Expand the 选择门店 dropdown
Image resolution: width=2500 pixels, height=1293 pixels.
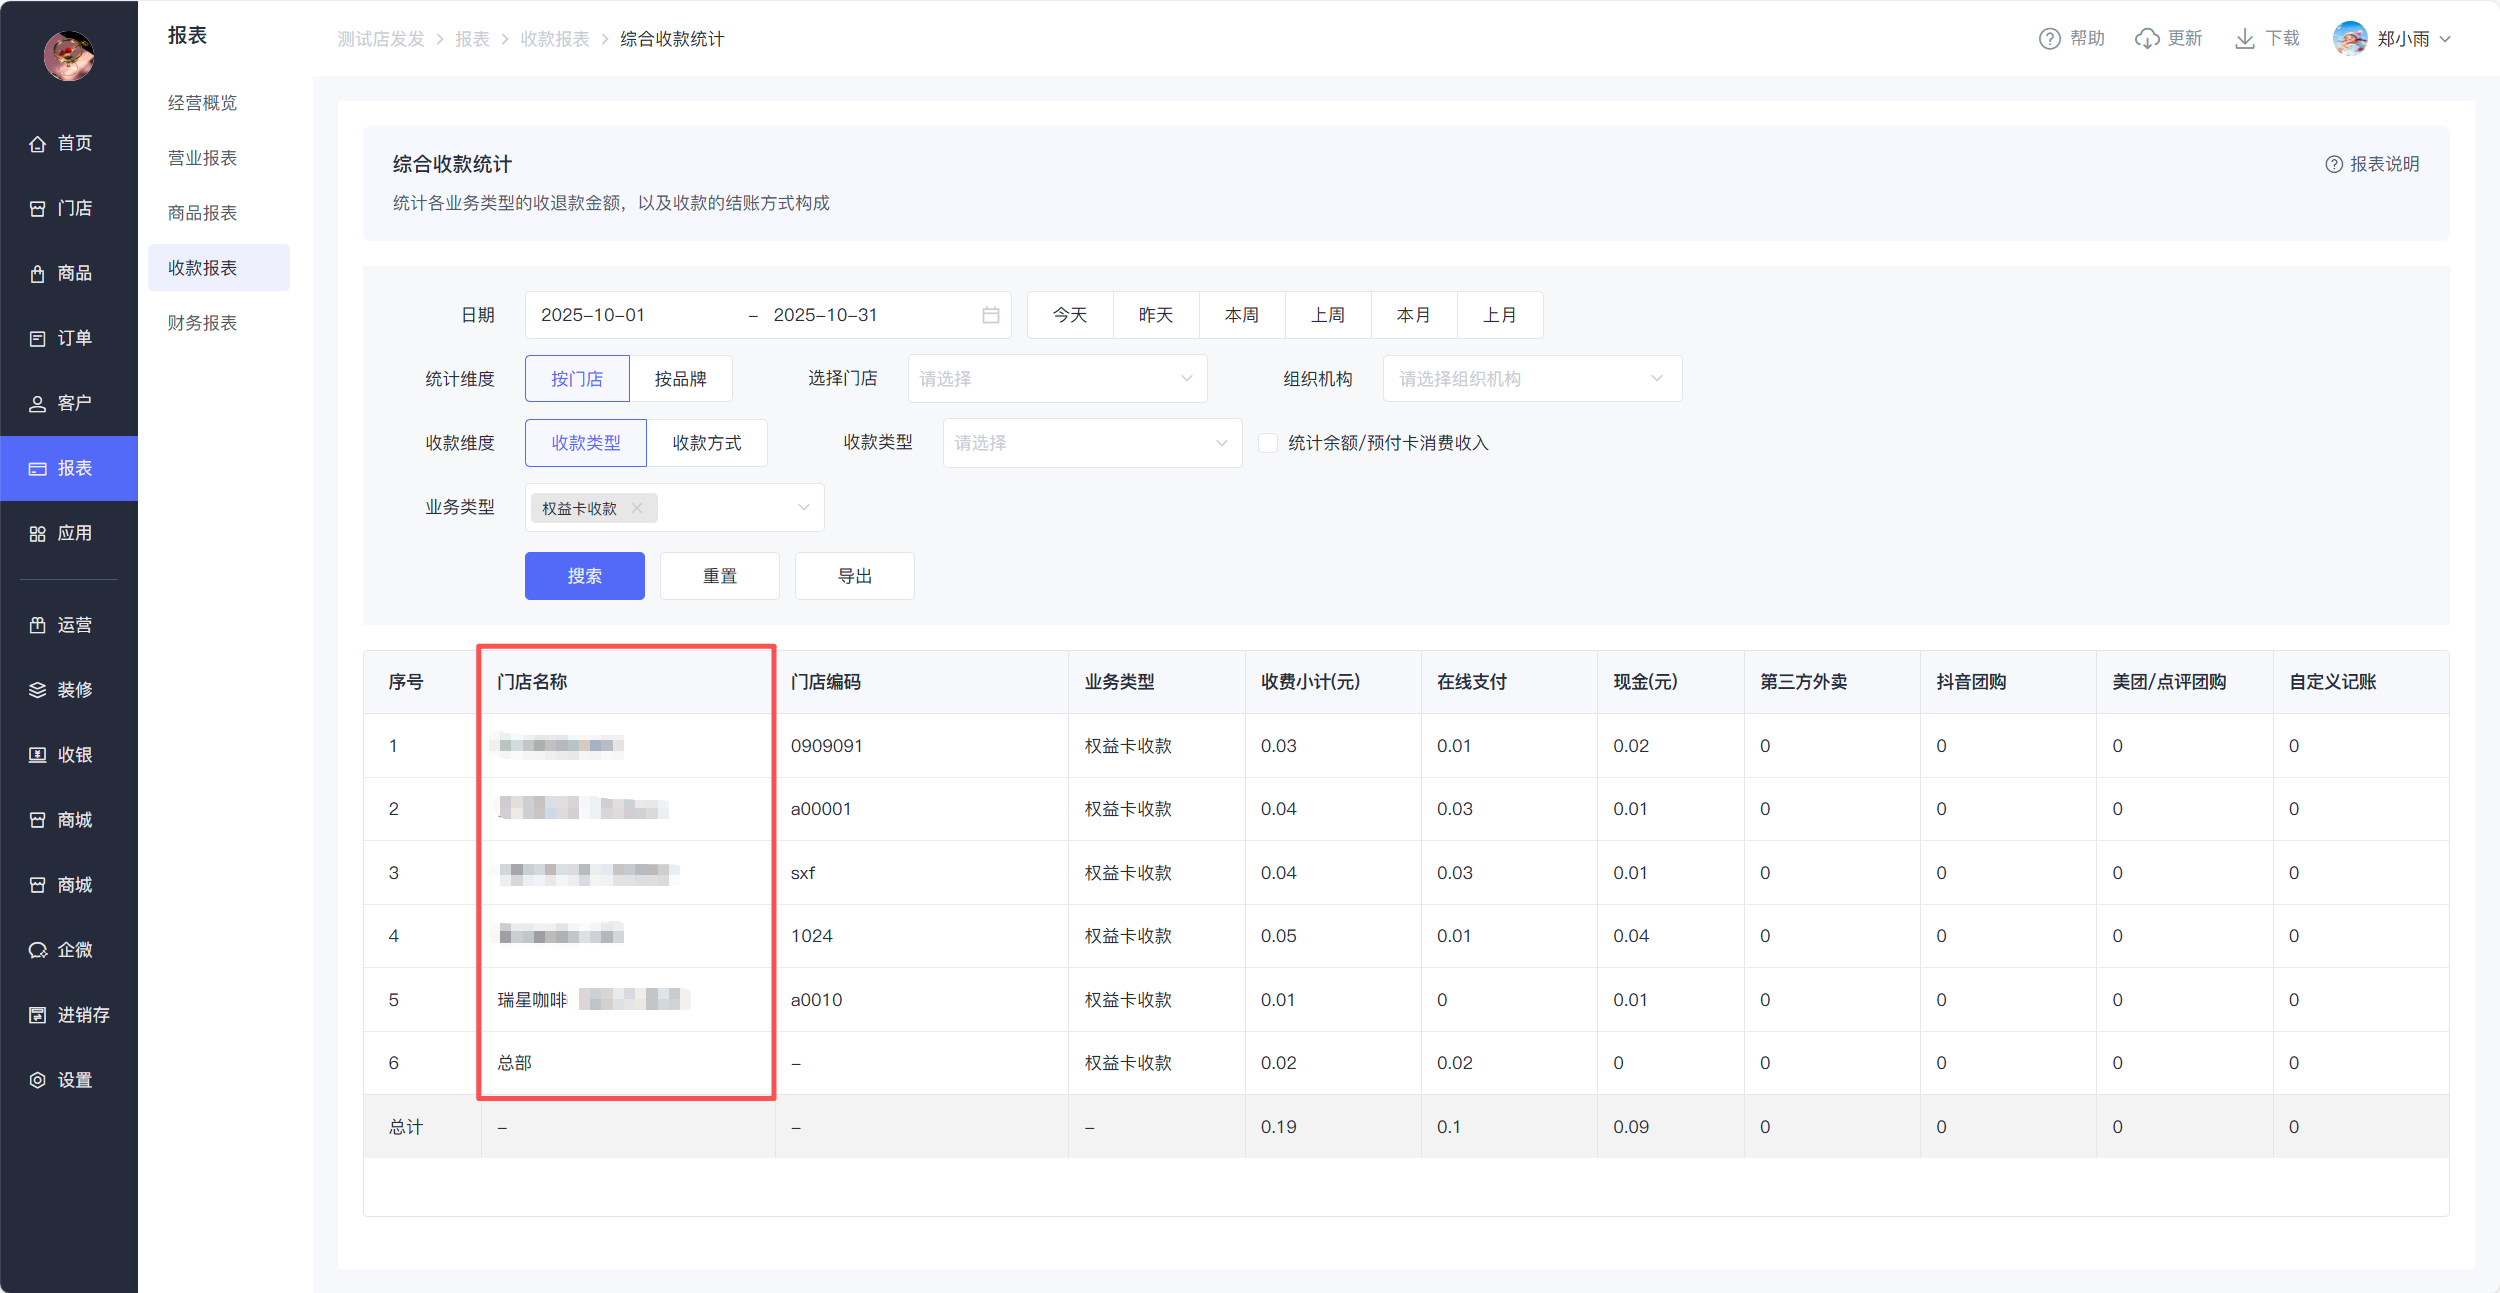tap(1056, 379)
